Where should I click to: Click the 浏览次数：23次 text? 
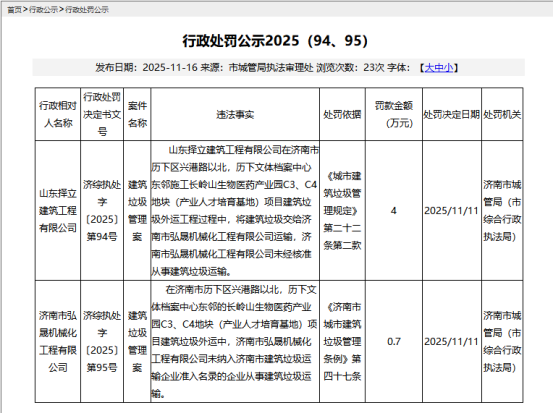pos(350,67)
